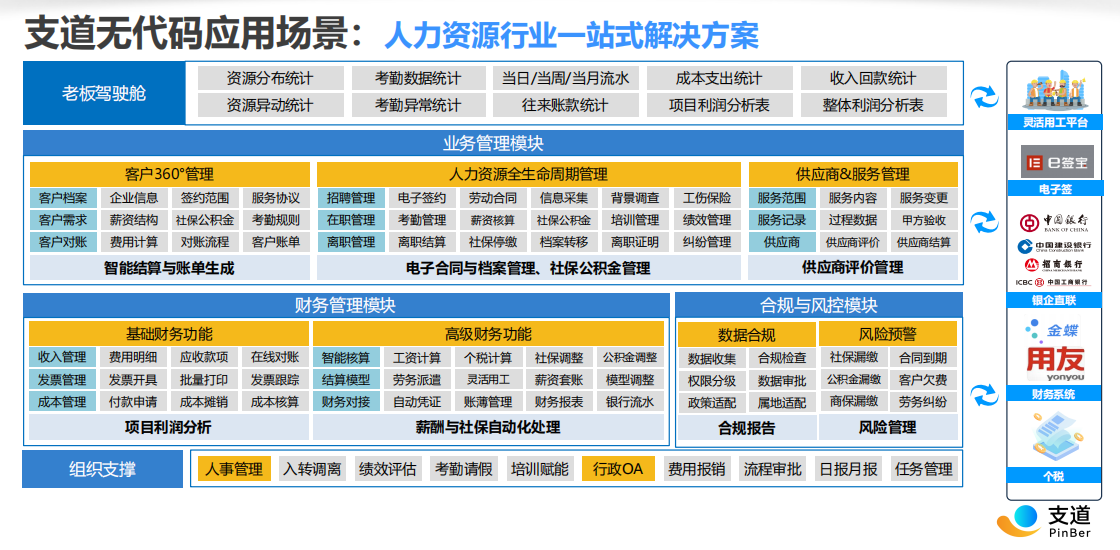
Task: Click the sync arrows beside 老板驾驶舱 row
Action: click(984, 96)
